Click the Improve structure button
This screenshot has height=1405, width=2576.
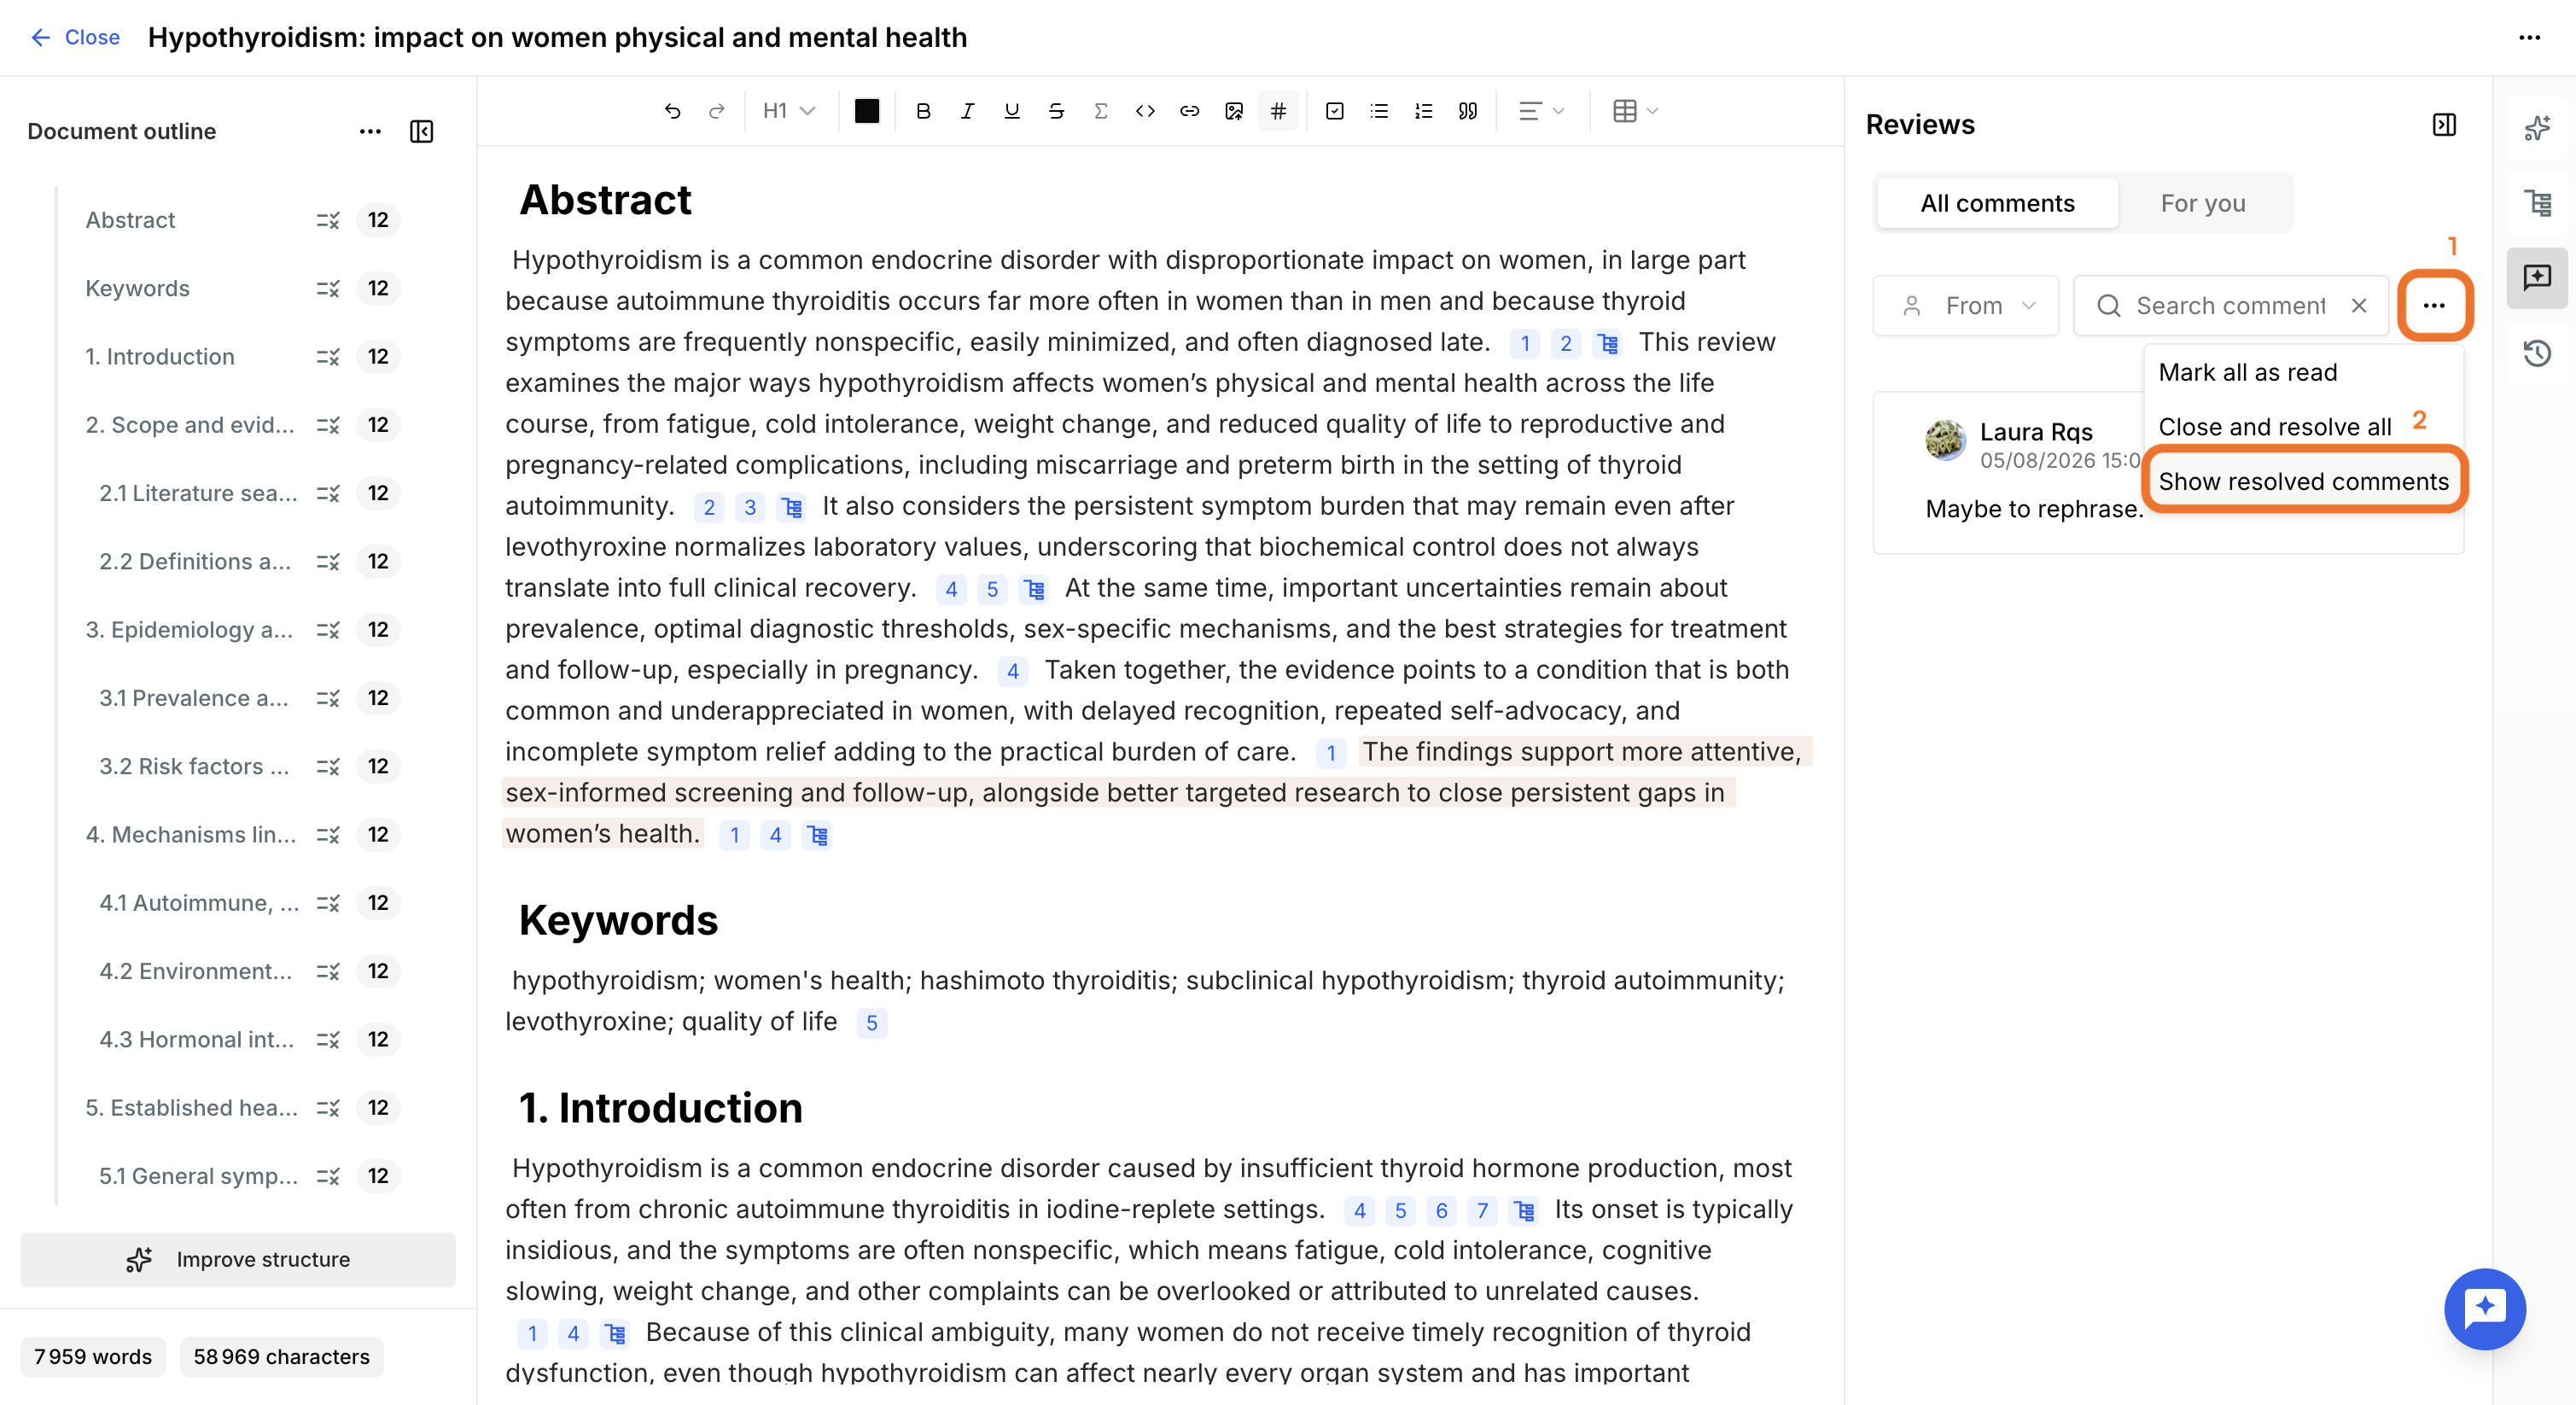click(x=238, y=1259)
